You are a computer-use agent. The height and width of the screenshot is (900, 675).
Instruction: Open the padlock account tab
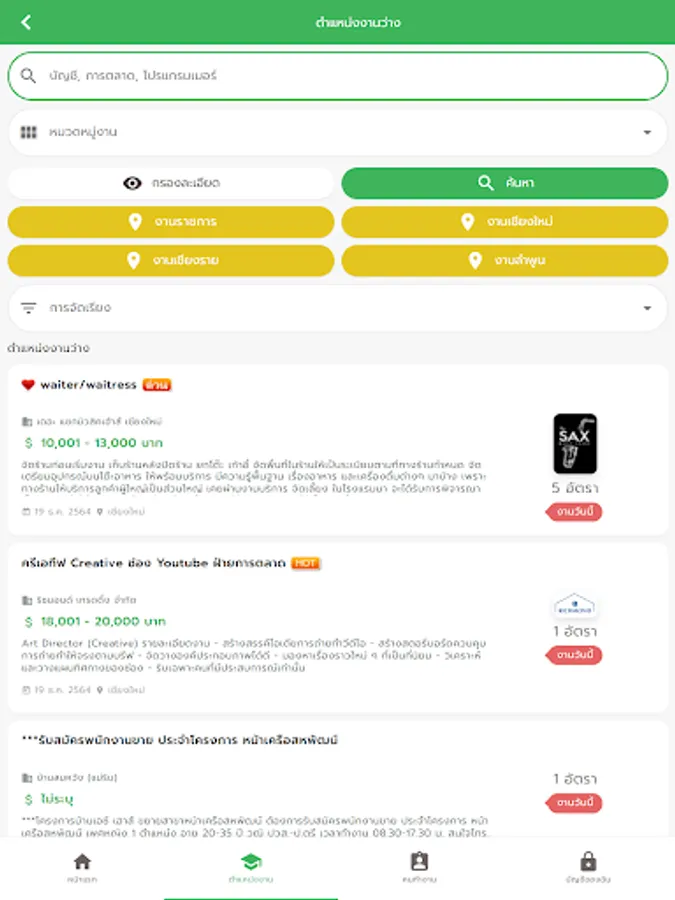(588, 862)
